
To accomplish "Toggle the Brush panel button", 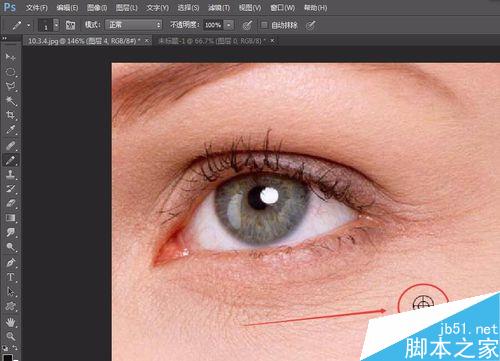I will tap(70, 25).
